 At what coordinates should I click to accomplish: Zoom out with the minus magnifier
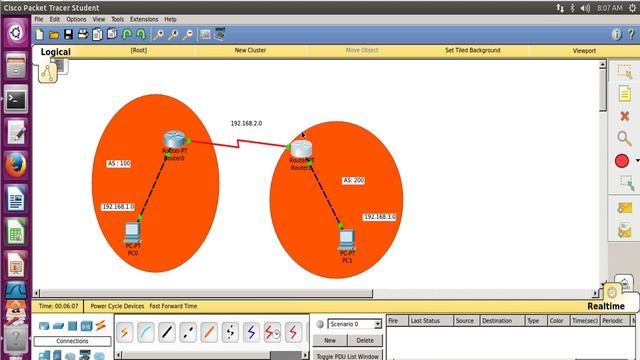tap(188, 35)
